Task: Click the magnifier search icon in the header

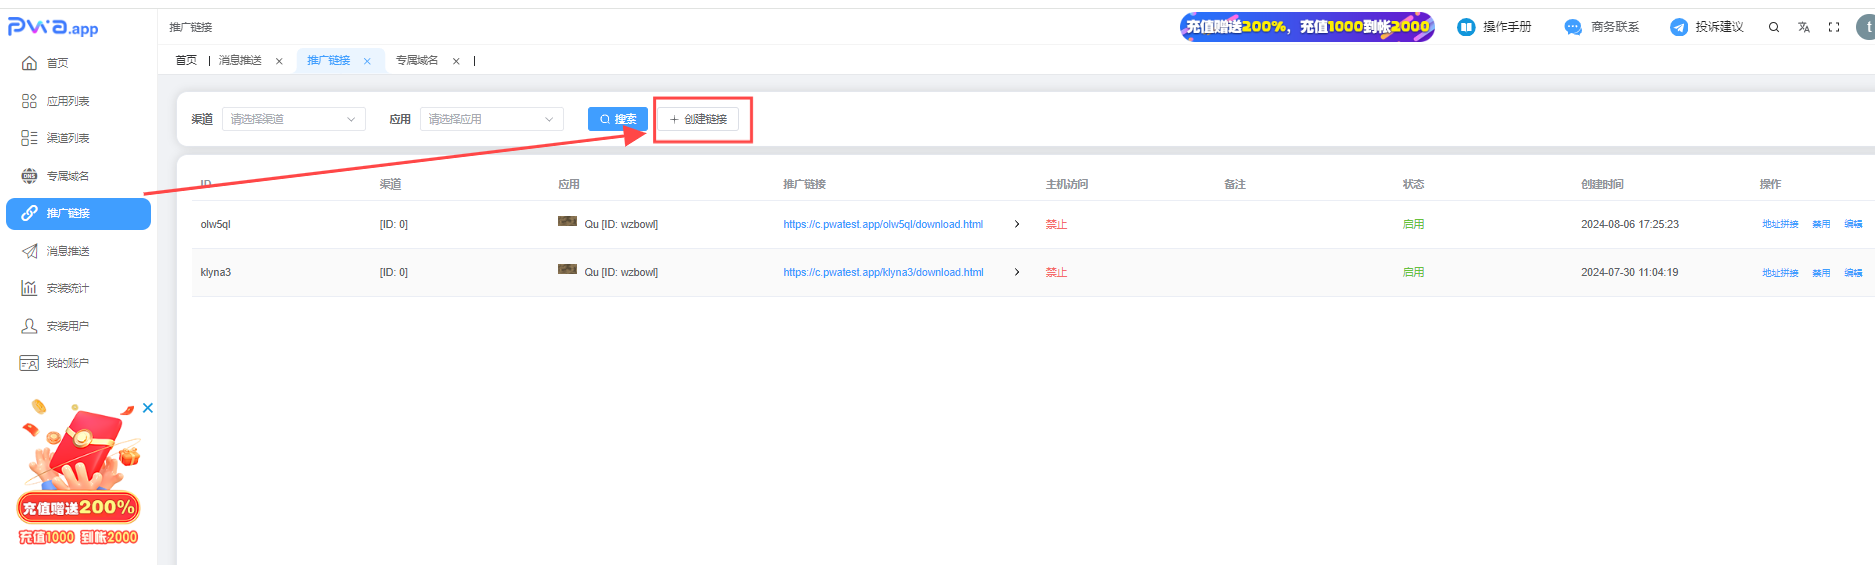Action: click(x=1774, y=27)
